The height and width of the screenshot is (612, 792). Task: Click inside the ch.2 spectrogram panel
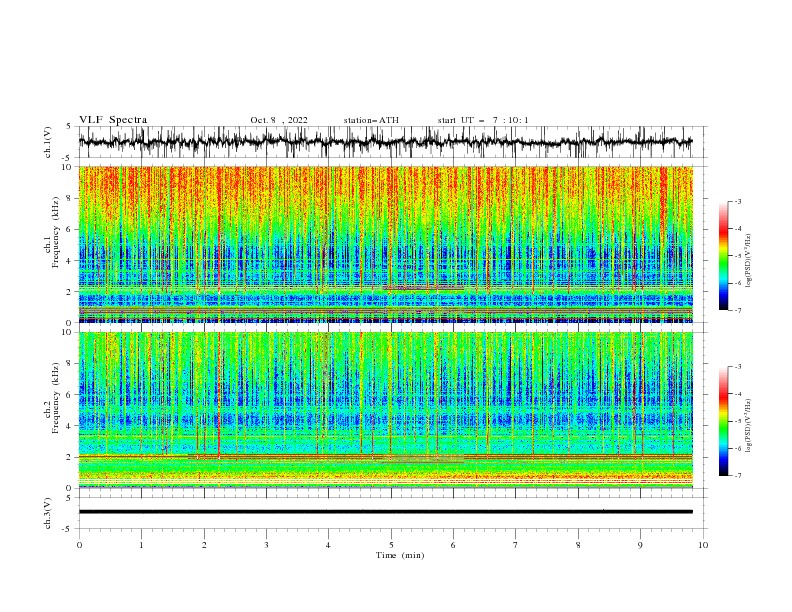(386, 410)
